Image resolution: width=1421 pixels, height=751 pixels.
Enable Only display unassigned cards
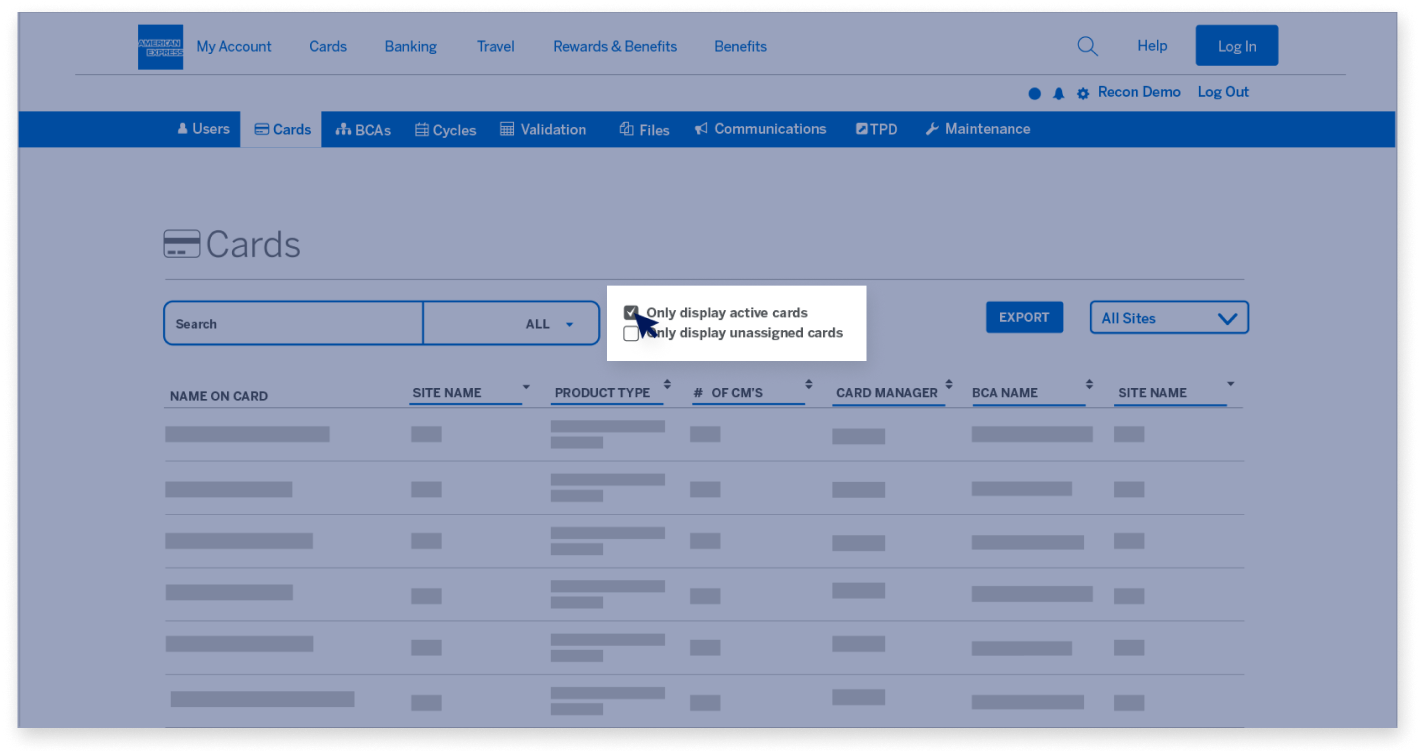631,333
